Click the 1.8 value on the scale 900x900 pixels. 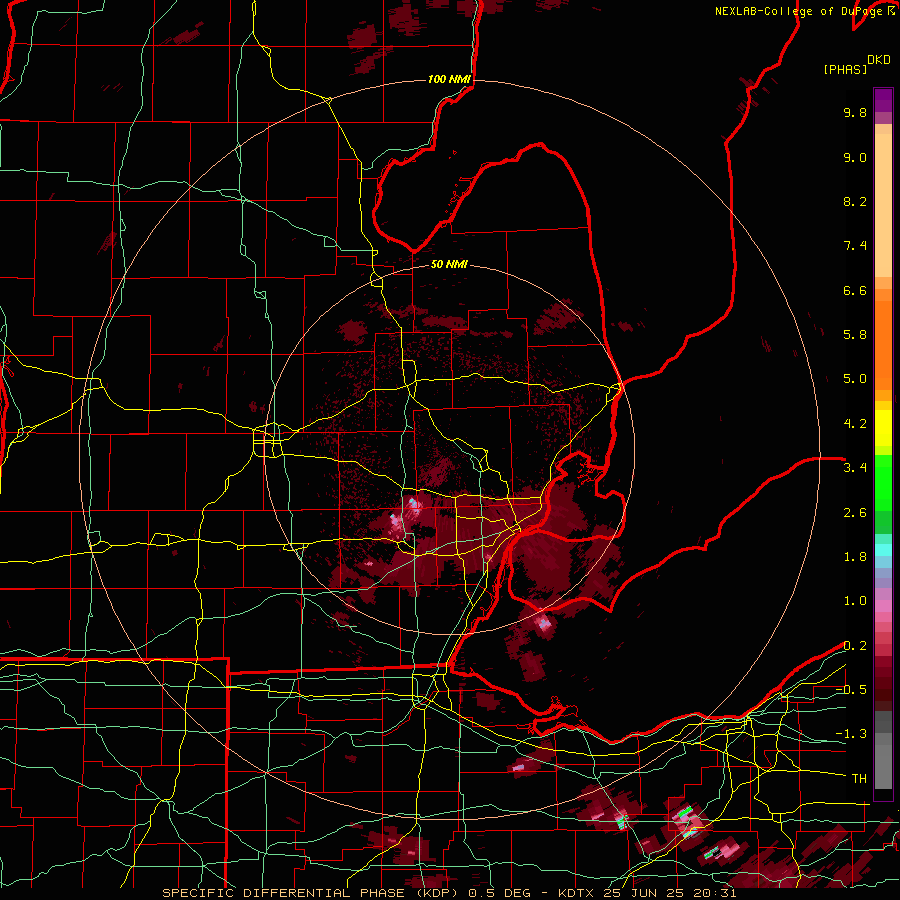click(x=855, y=557)
